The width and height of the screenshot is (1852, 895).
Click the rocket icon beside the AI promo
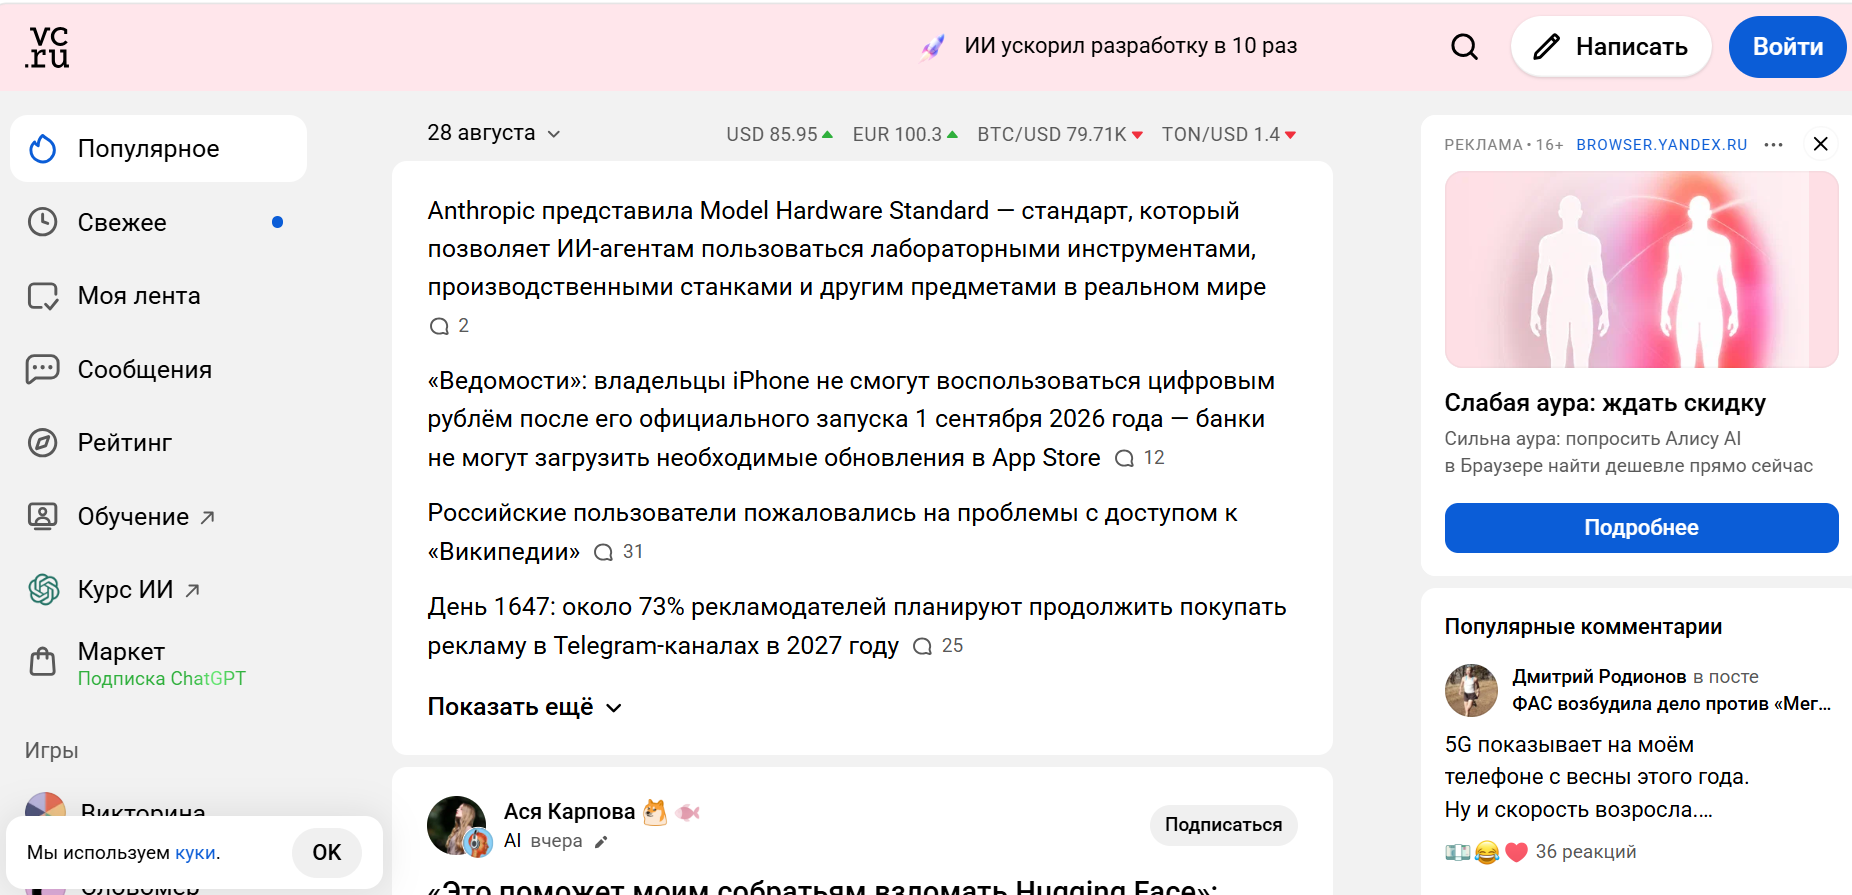pyautogui.click(x=932, y=47)
